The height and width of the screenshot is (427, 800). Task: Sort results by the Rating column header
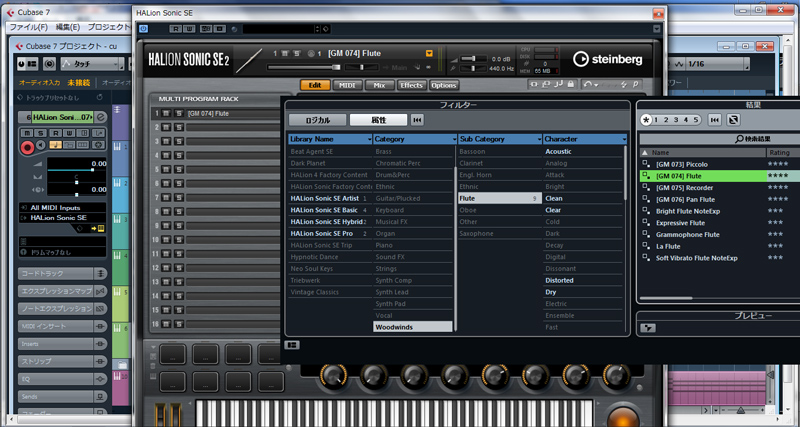point(784,153)
